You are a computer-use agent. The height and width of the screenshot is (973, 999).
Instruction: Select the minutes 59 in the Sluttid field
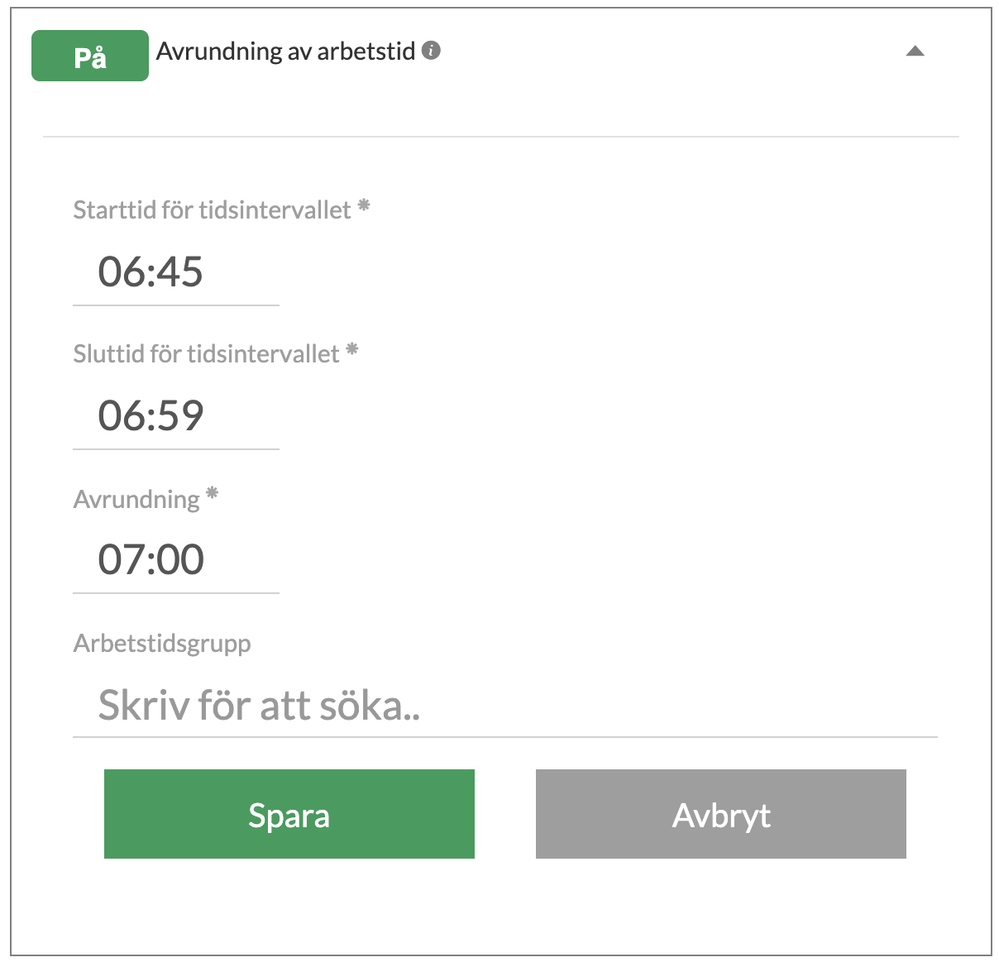tap(181, 416)
